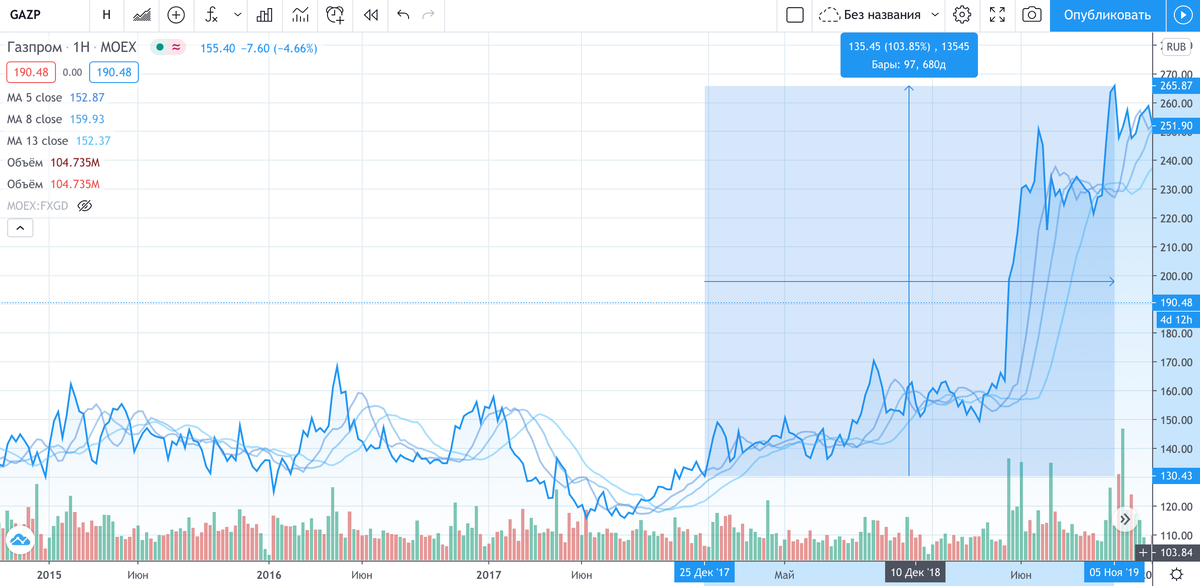Select the 05 Ноя '19 date marker

(1114, 573)
